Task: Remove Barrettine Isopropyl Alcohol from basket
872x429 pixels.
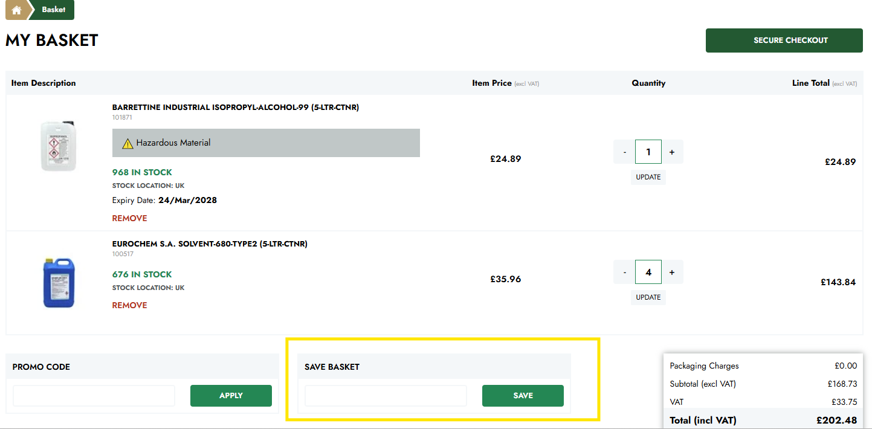Action: click(130, 218)
